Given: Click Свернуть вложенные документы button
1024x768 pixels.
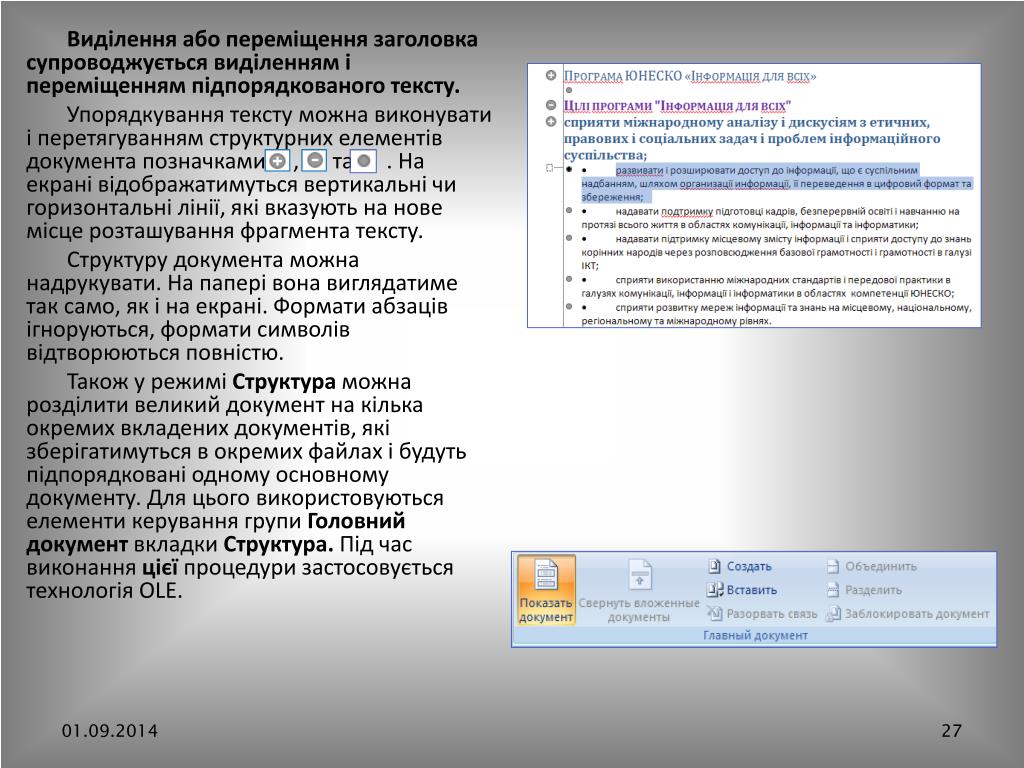Looking at the screenshot, I should click(x=639, y=590).
